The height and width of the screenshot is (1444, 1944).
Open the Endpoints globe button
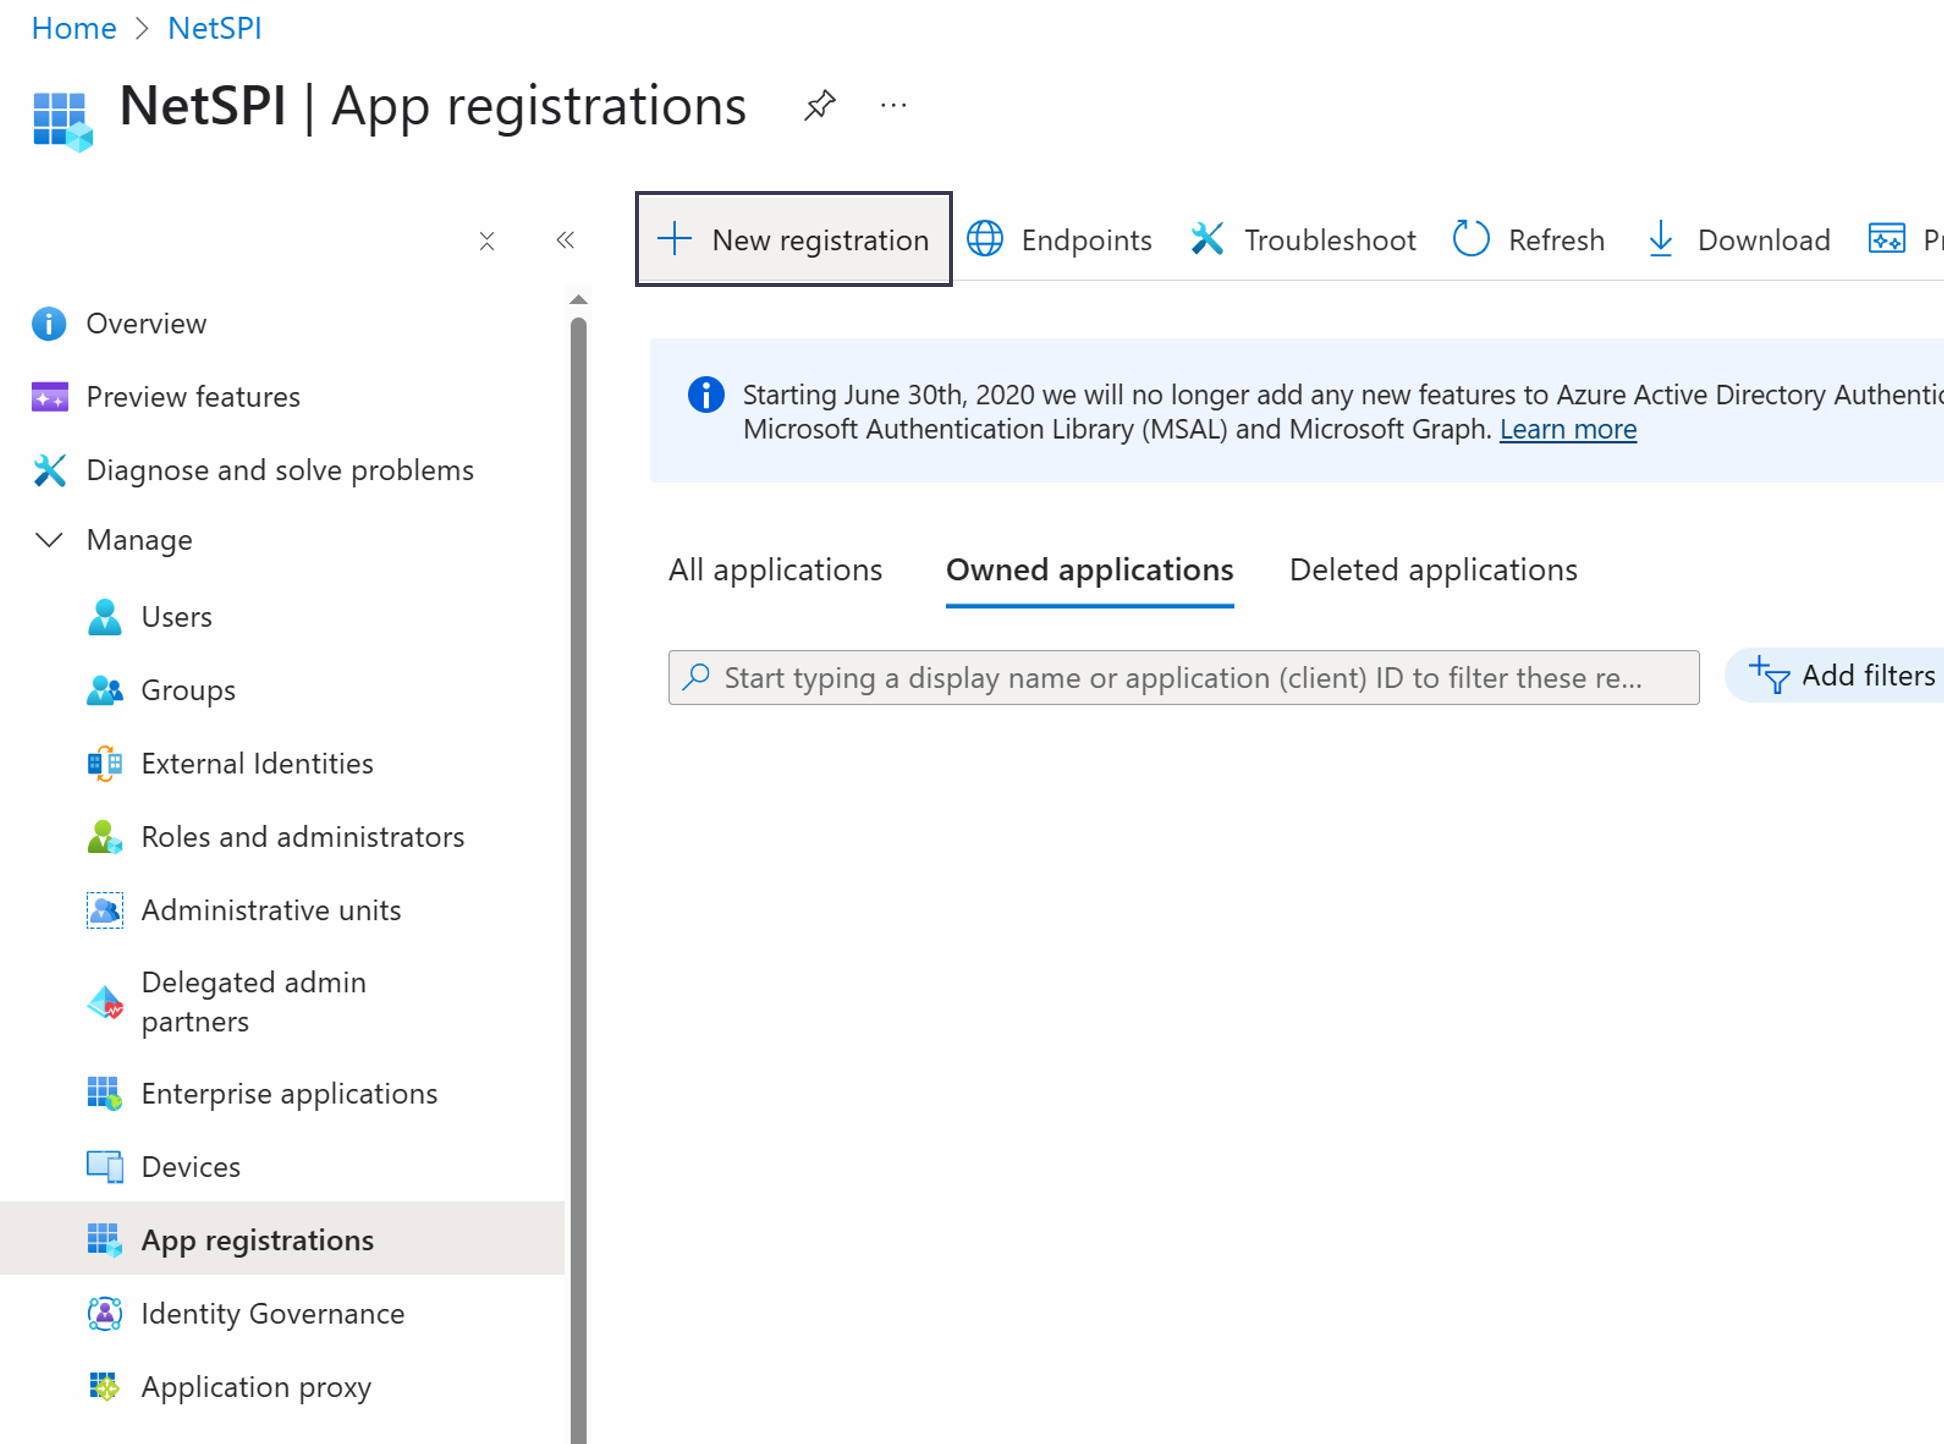click(x=1059, y=240)
